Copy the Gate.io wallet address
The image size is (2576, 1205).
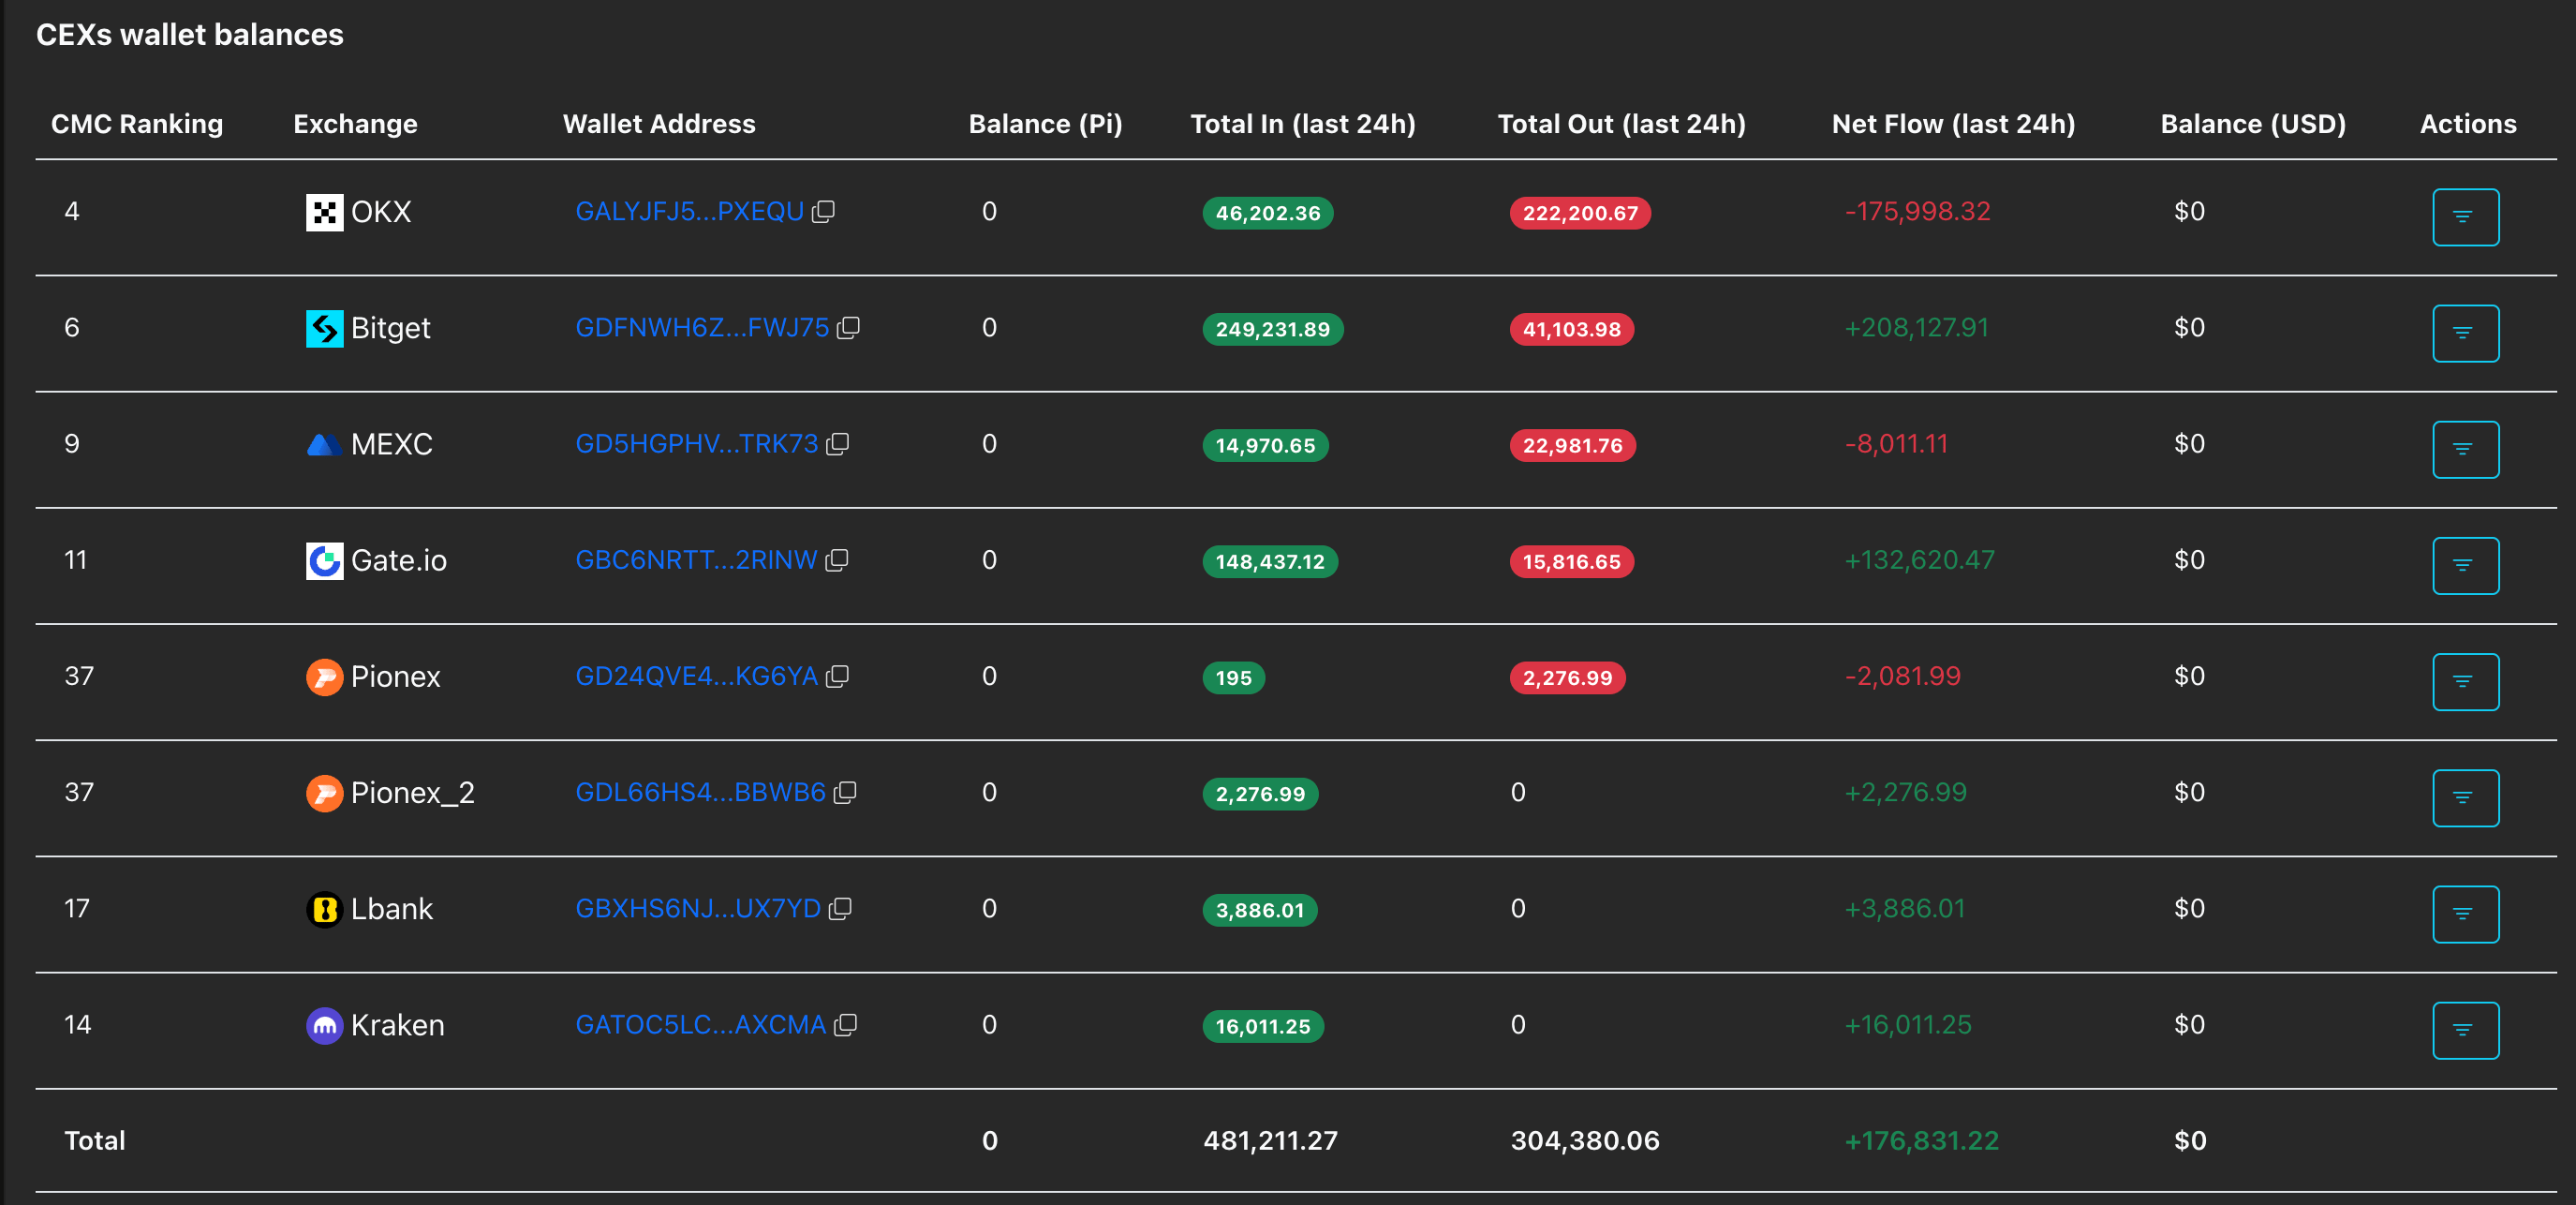(x=837, y=560)
